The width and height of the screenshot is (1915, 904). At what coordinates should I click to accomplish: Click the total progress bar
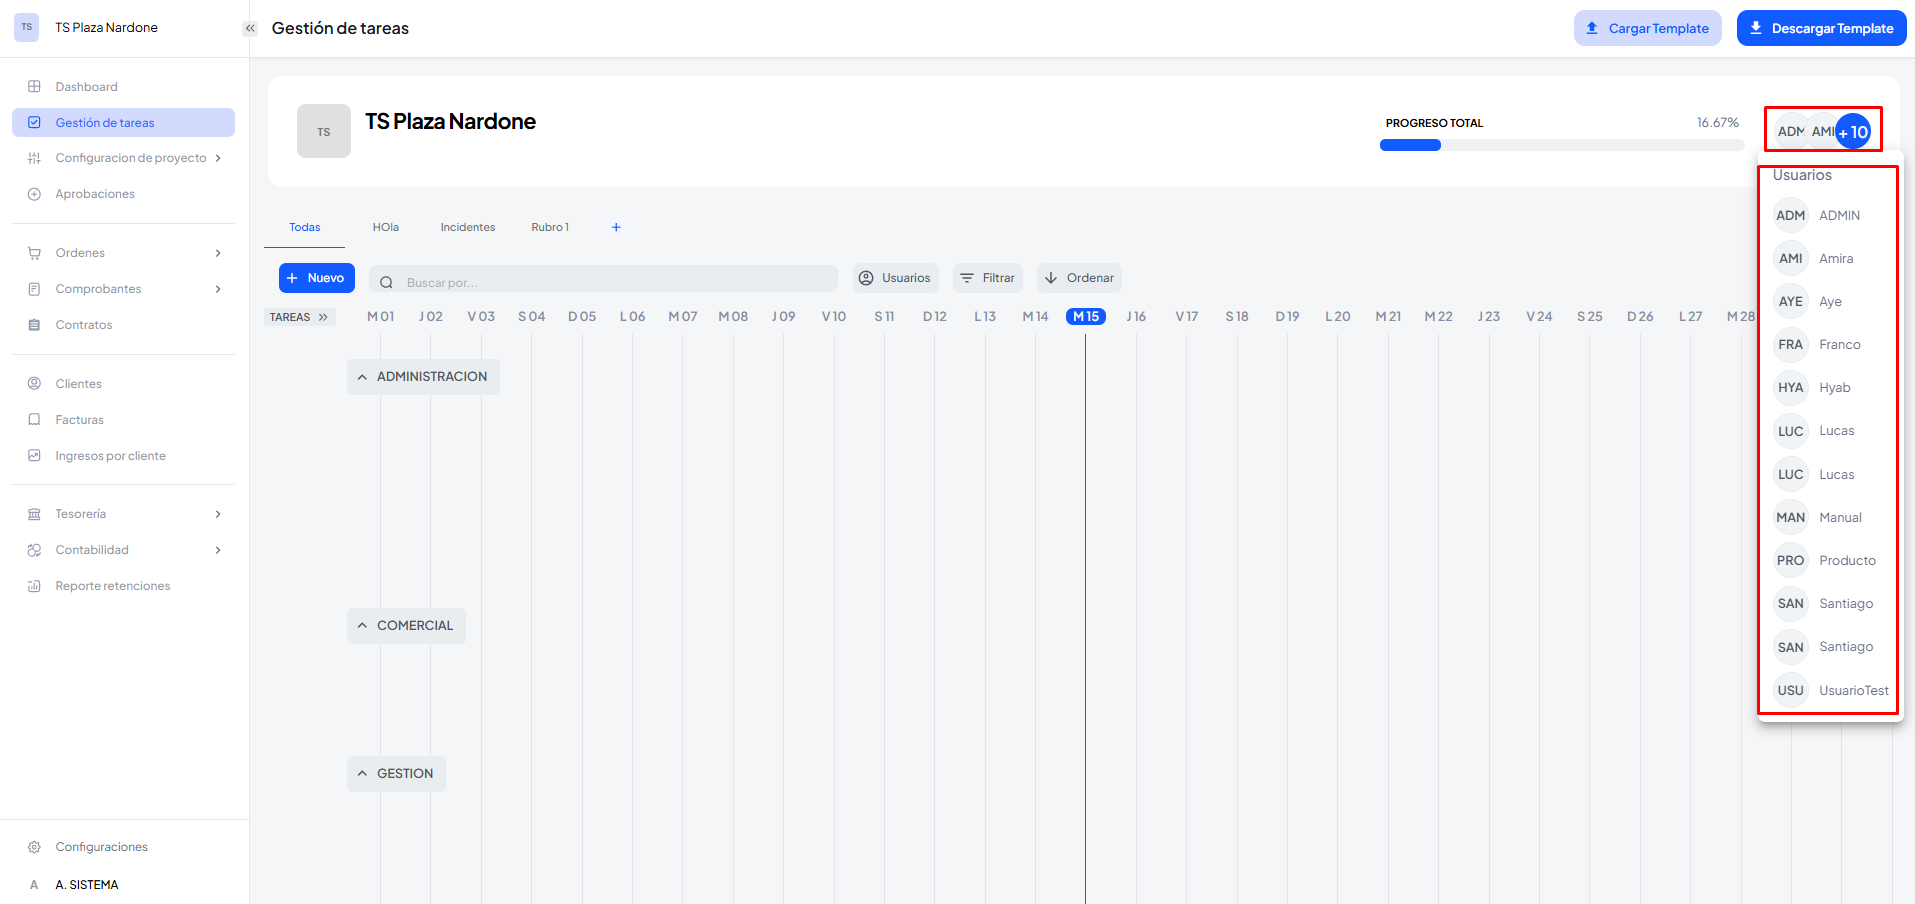click(1560, 145)
